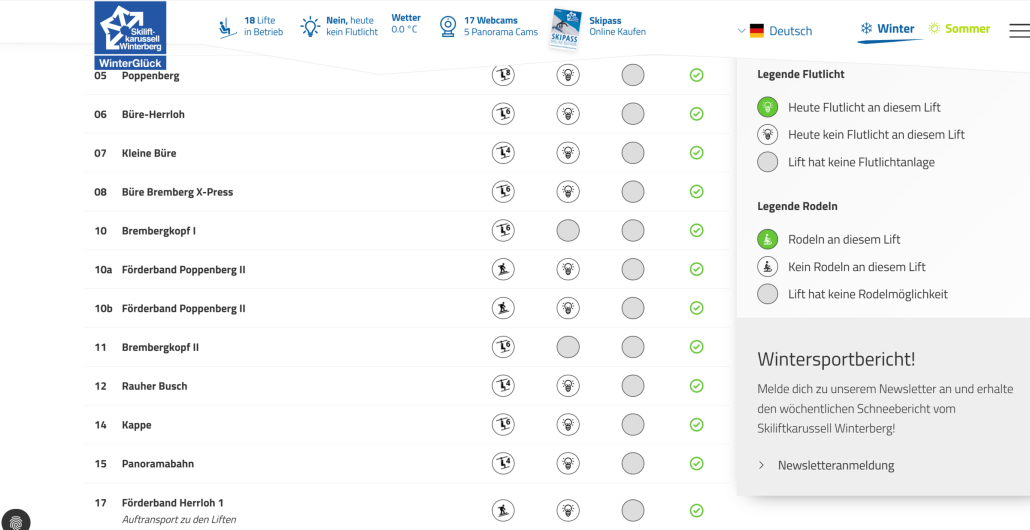The height and width of the screenshot is (530, 1030).
Task: Click the Wetter temperature header item
Action: [405, 24]
